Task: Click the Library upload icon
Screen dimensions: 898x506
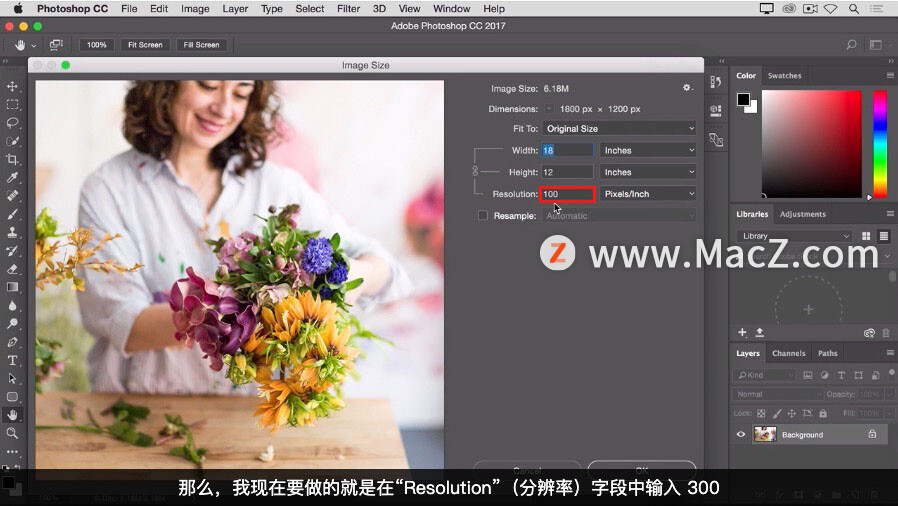Action: (x=760, y=333)
